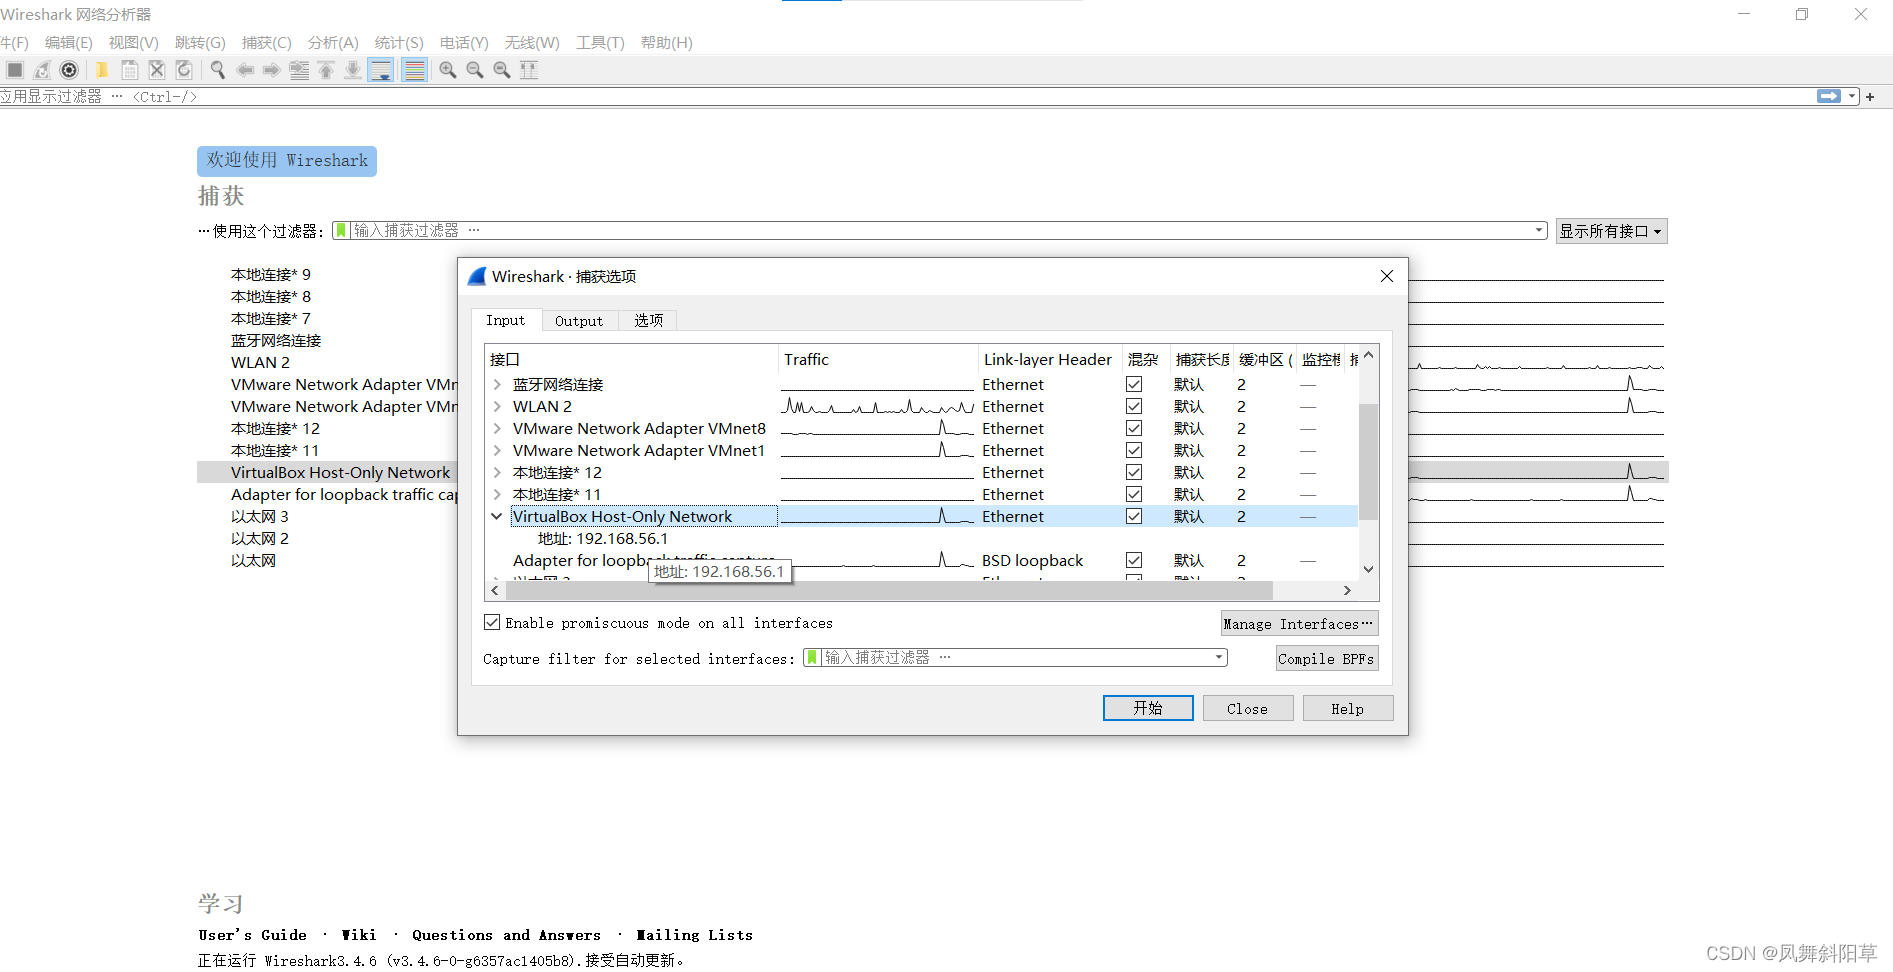The height and width of the screenshot is (972, 1893).
Task: Click the go to last packet icon
Action: pyautogui.click(x=353, y=70)
